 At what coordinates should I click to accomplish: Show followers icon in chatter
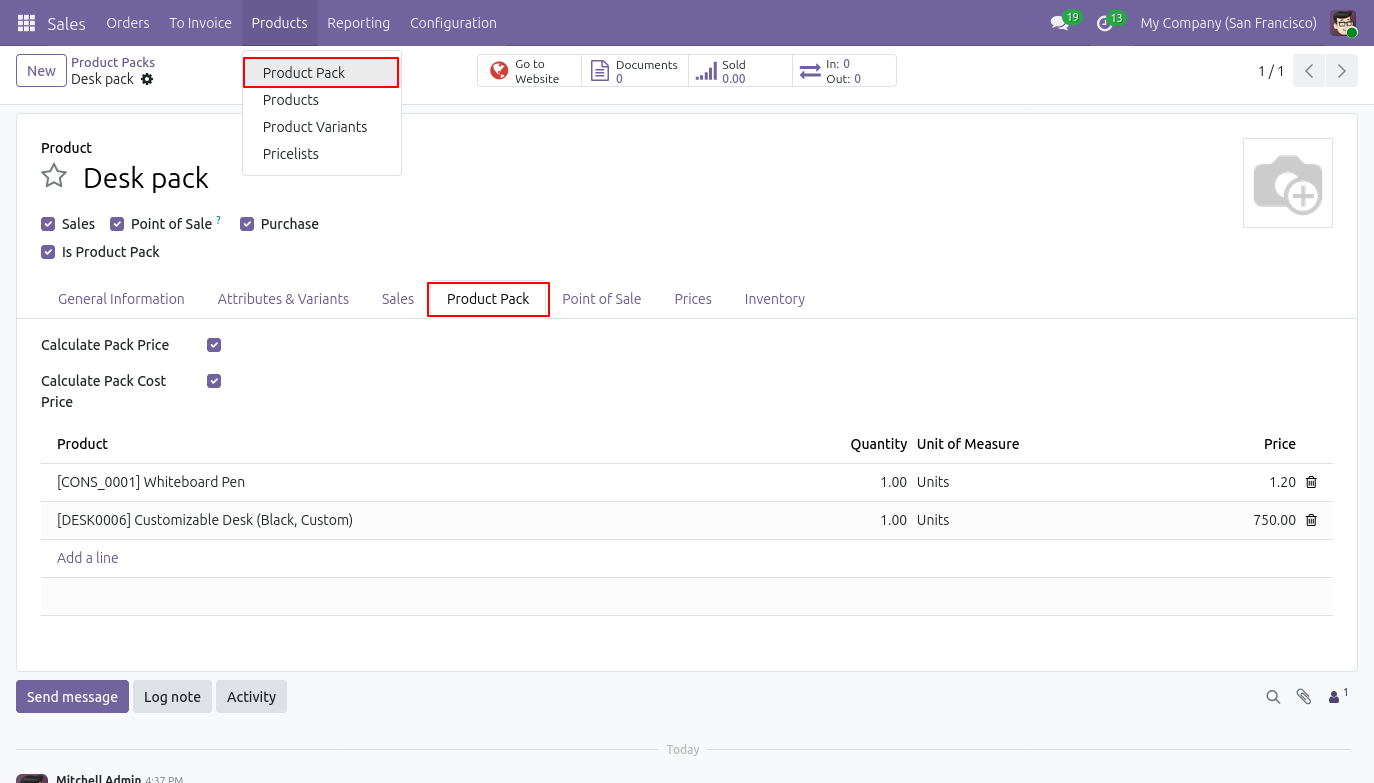tap(1338, 696)
